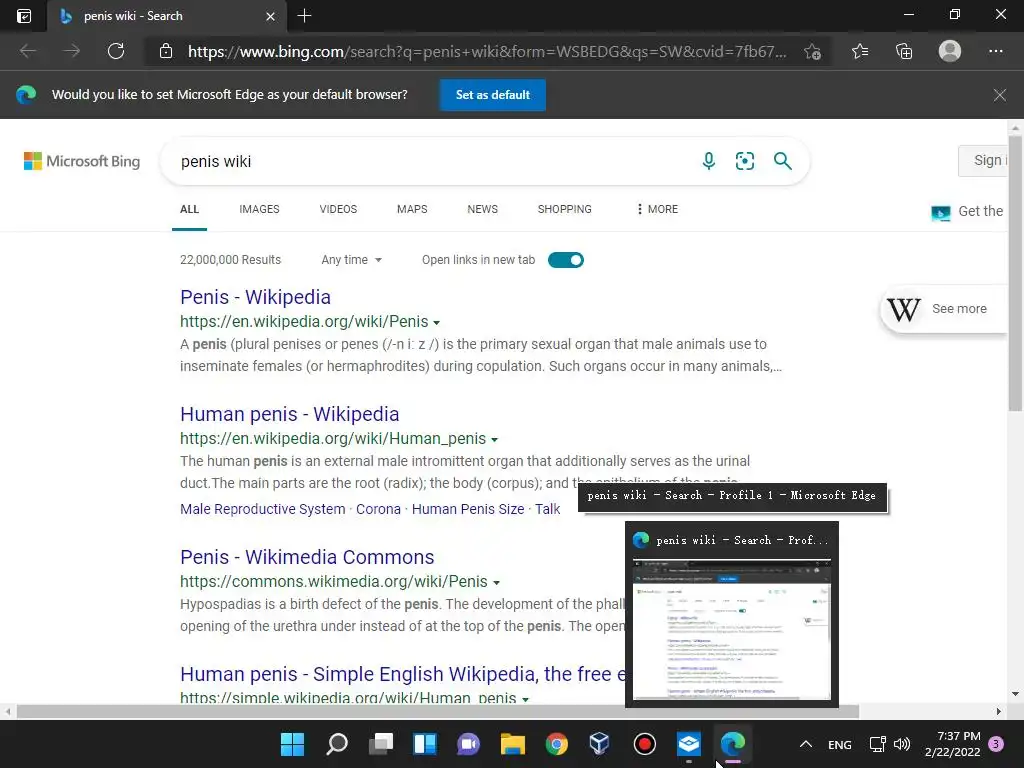Open the Collections icon
1024x768 pixels.
point(904,51)
